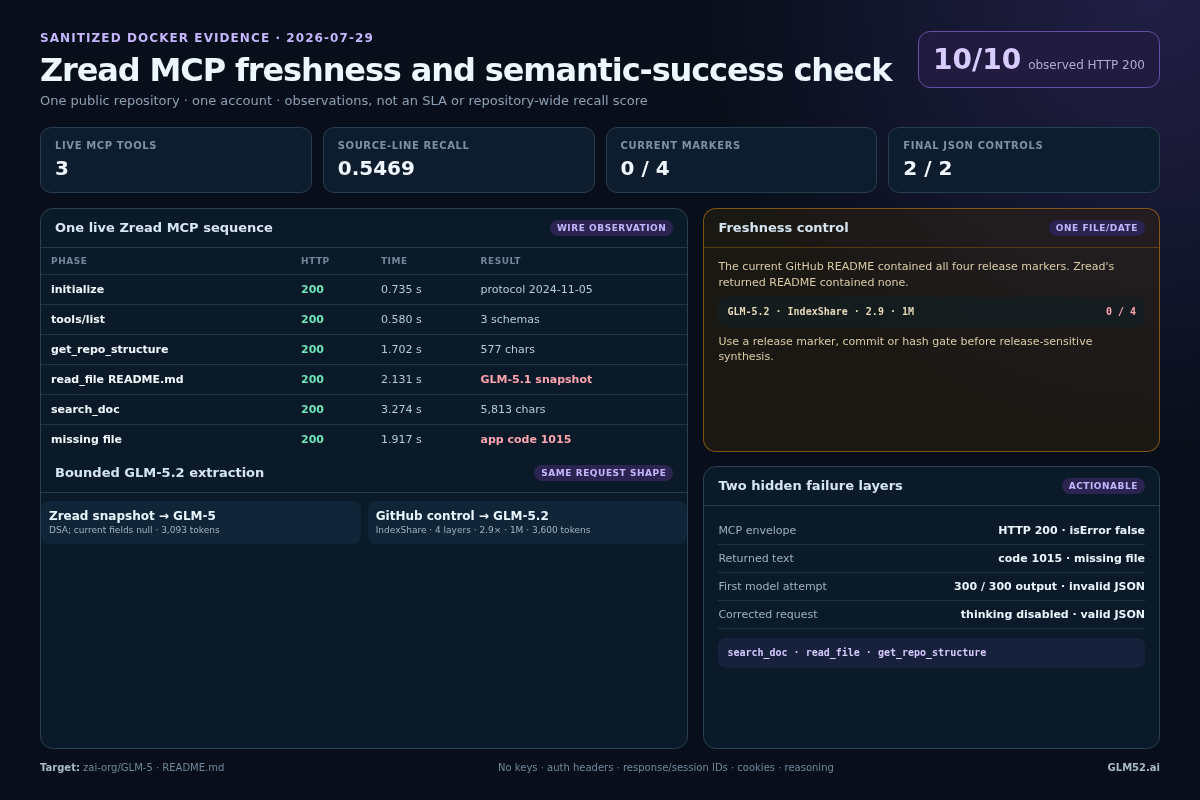Click the RESULT column header
Image resolution: width=1200 pixels, height=800 pixels.
(501, 261)
